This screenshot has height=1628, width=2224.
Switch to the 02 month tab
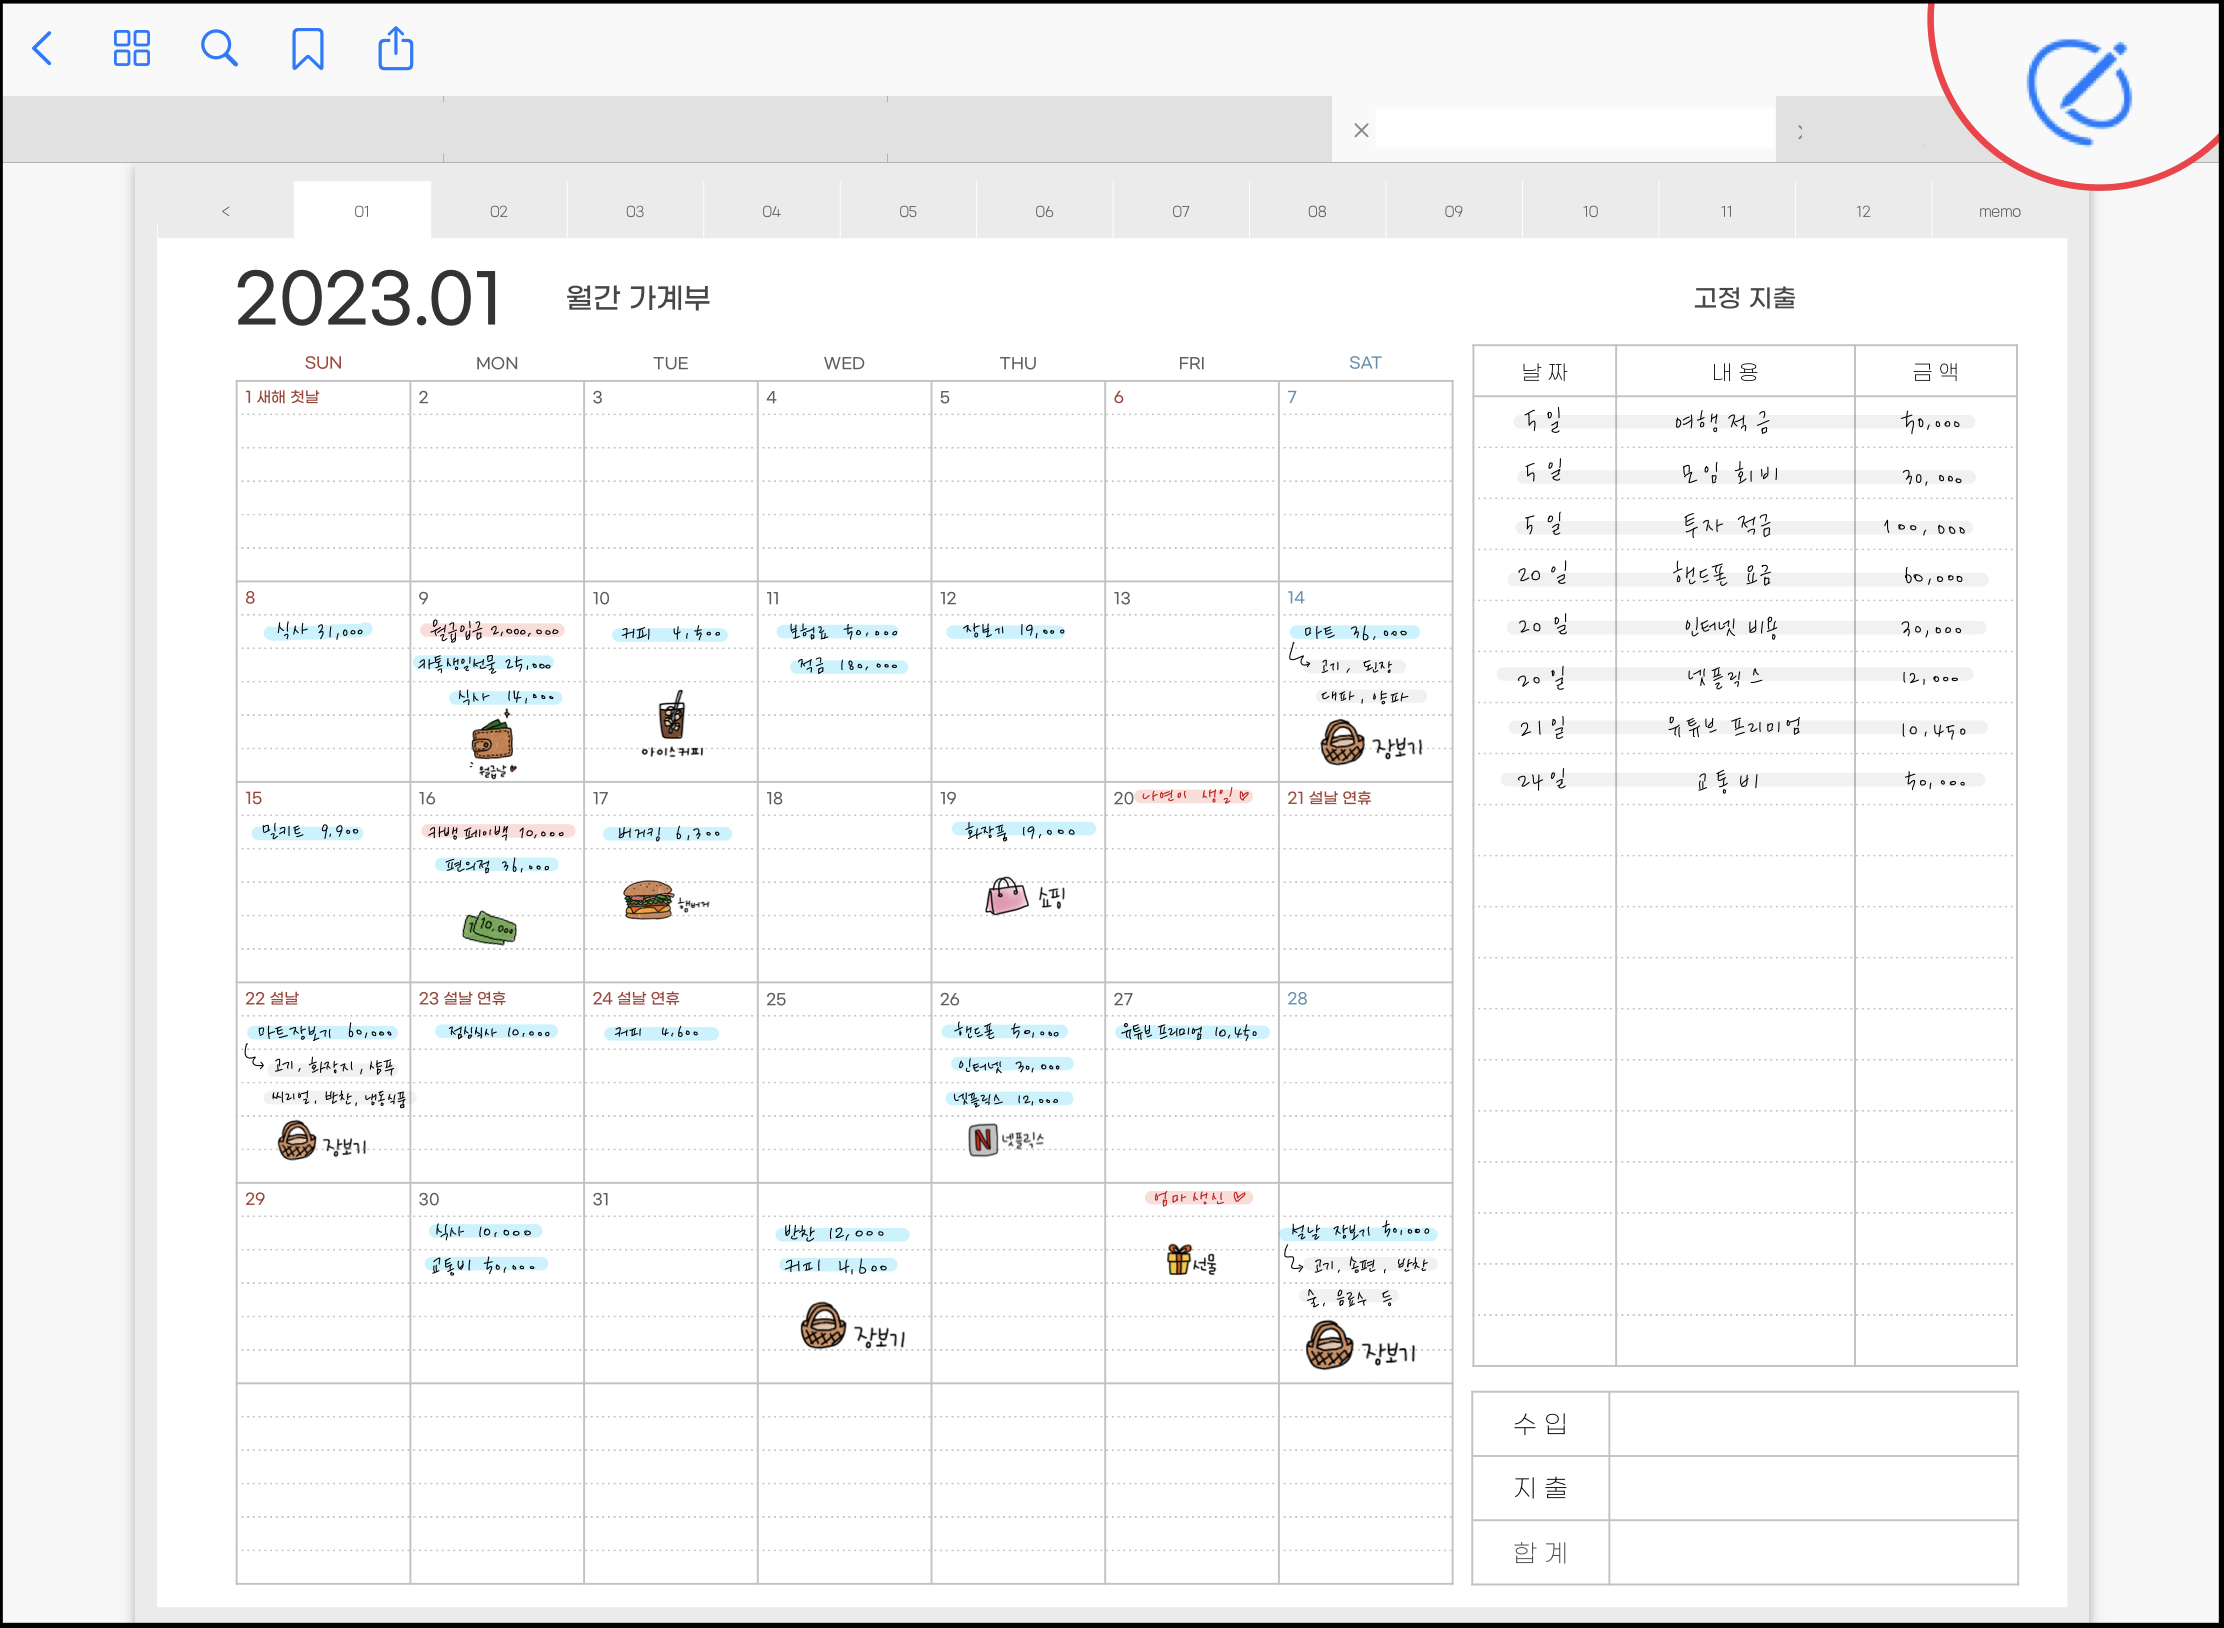(498, 211)
